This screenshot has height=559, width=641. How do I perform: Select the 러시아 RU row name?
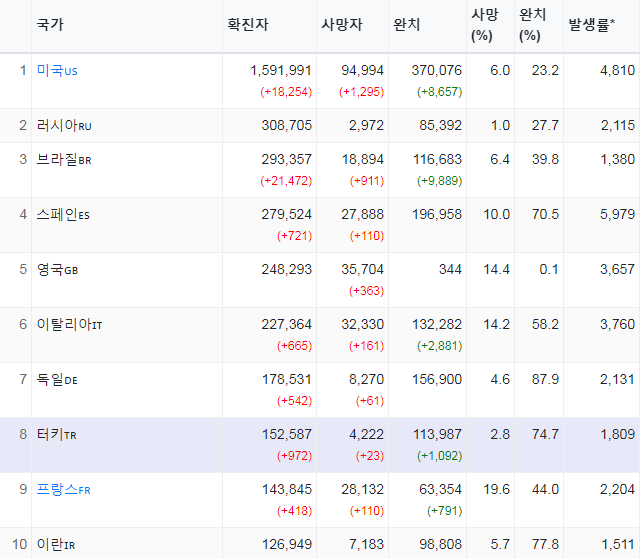point(64,126)
